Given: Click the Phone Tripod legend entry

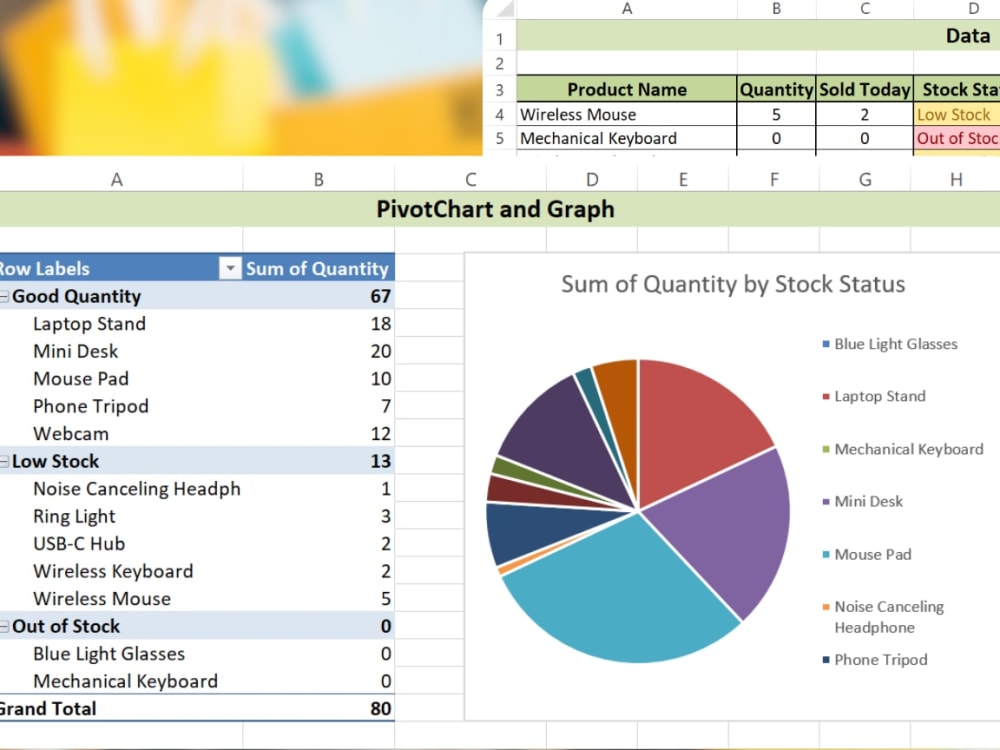Looking at the screenshot, I should click(x=875, y=660).
